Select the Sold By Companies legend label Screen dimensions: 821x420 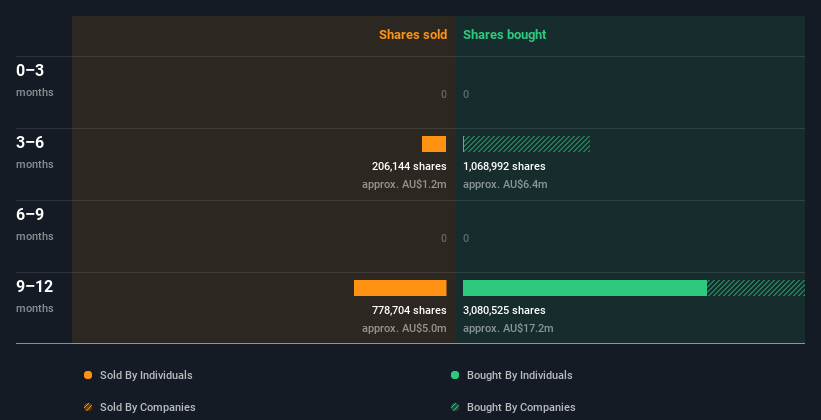[148, 407]
